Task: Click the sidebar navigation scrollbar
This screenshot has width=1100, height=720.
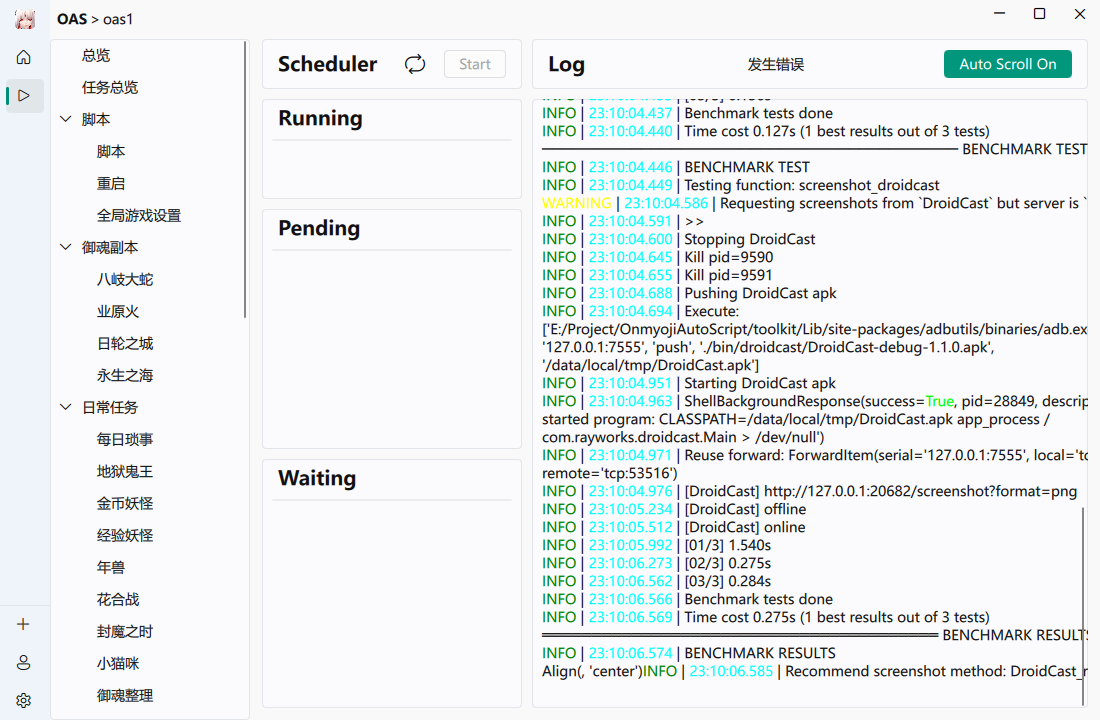Action: [x=245, y=180]
